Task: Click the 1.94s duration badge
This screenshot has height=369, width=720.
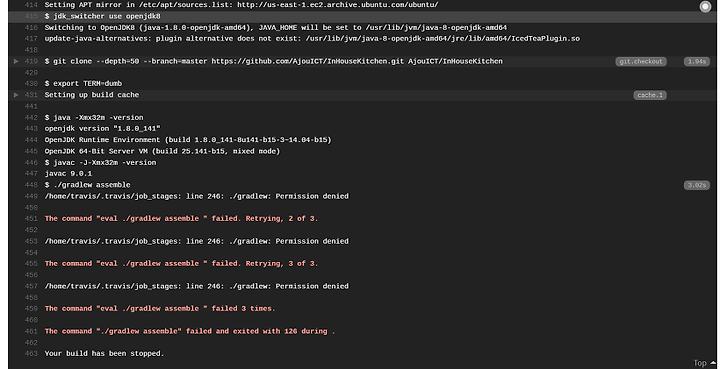Action: tap(697, 62)
